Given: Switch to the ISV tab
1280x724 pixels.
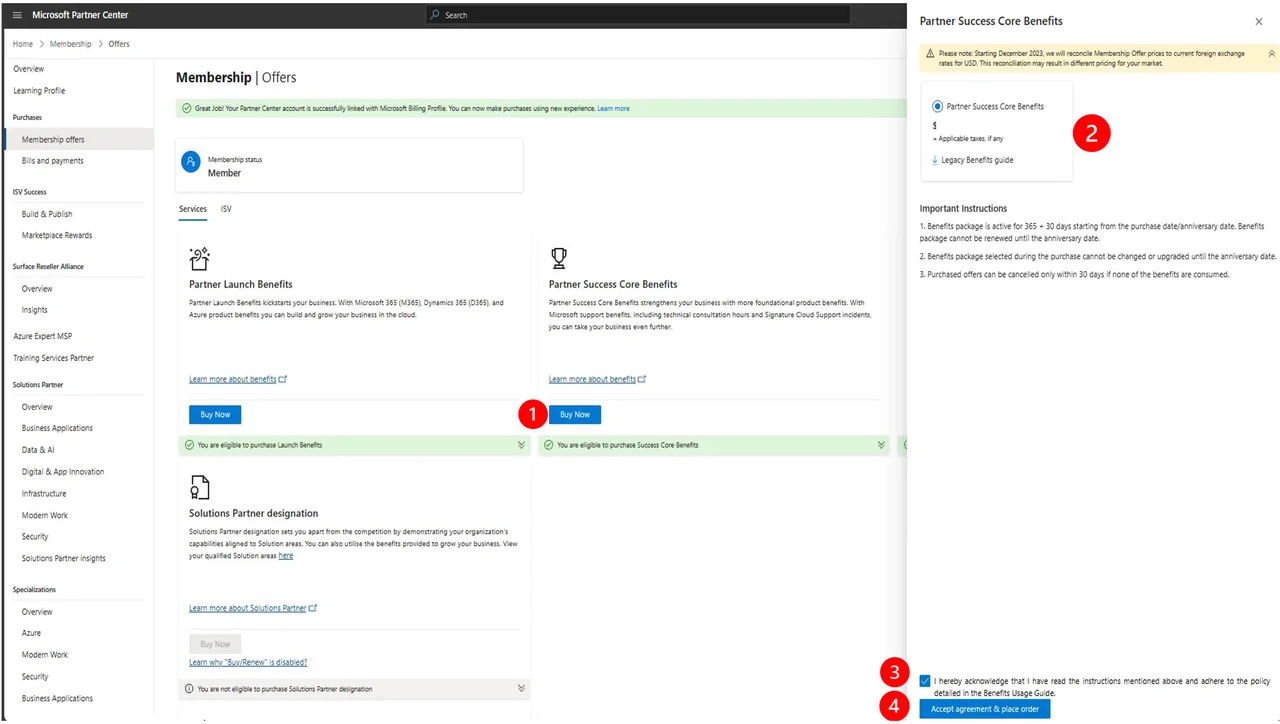Looking at the screenshot, I should [x=226, y=210].
